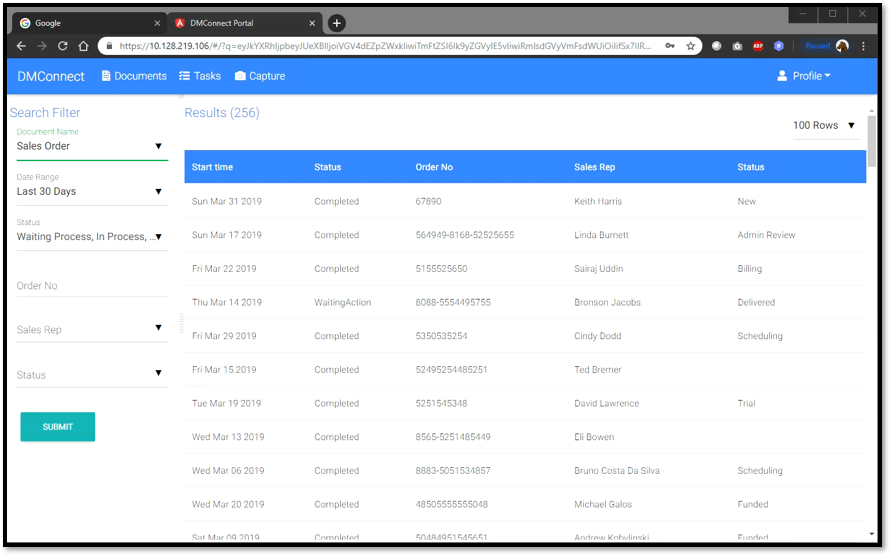The width and height of the screenshot is (891, 556).
Task: Open the Tasks list in navbar
Action: [x=200, y=76]
